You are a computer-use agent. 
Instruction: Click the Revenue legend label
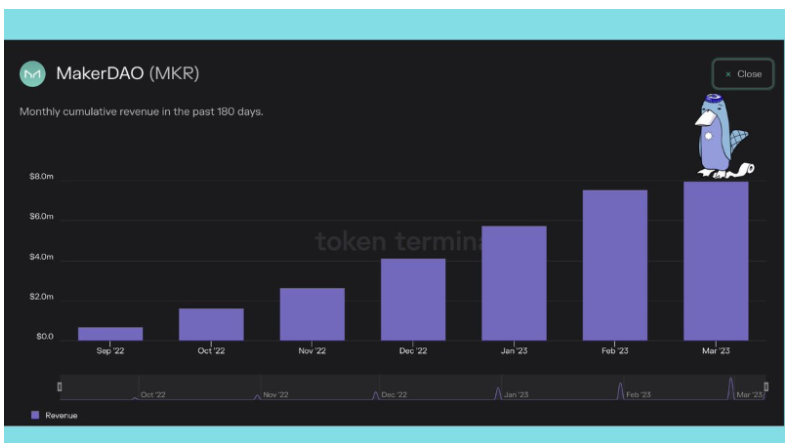coord(61,416)
